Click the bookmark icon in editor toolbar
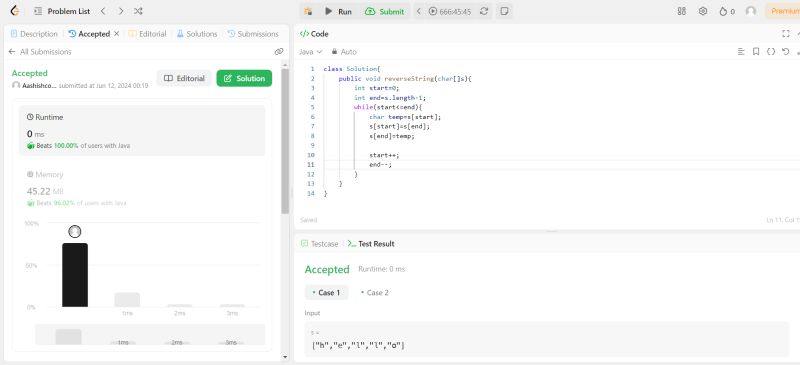 (x=756, y=52)
